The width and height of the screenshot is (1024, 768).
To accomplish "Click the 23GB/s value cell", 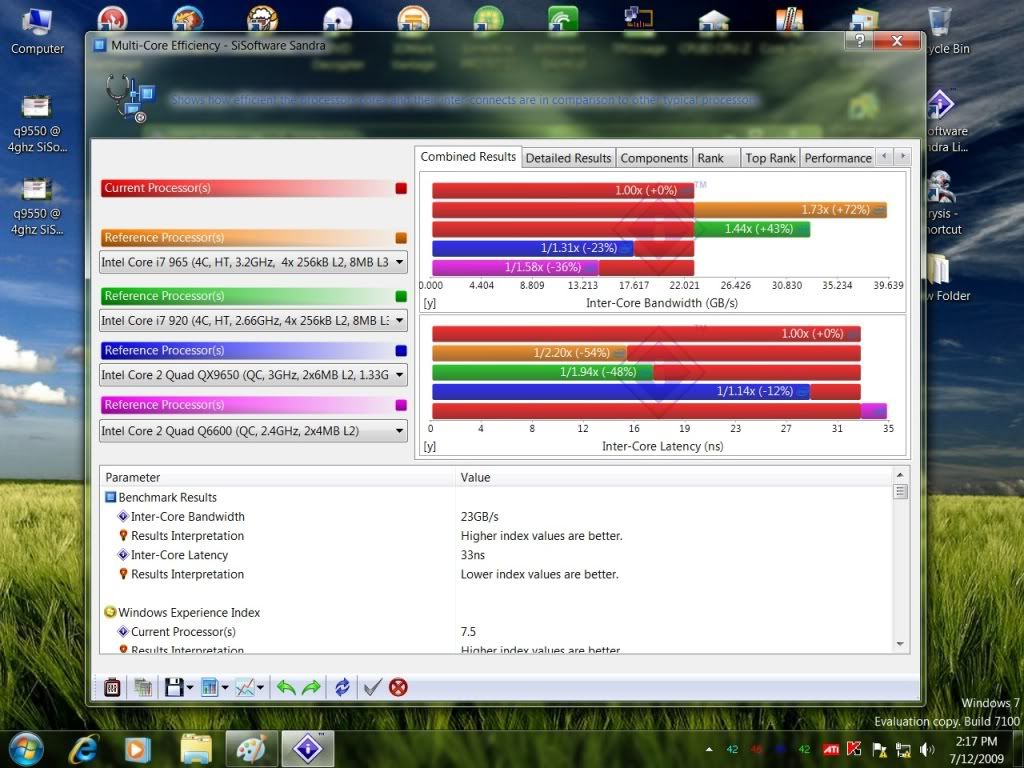I will pyautogui.click(x=479, y=517).
